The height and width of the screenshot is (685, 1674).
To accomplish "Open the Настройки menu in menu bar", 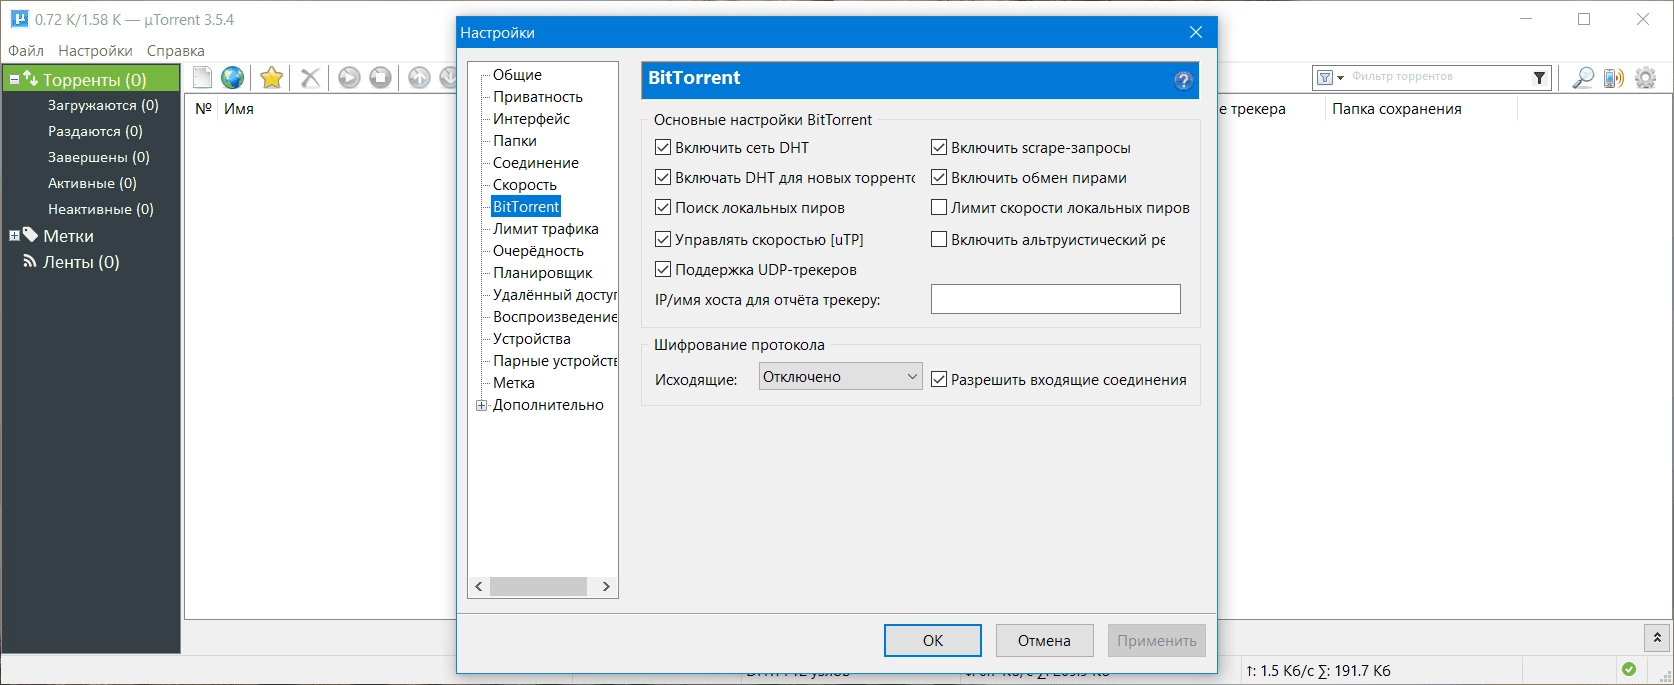I will (x=95, y=50).
